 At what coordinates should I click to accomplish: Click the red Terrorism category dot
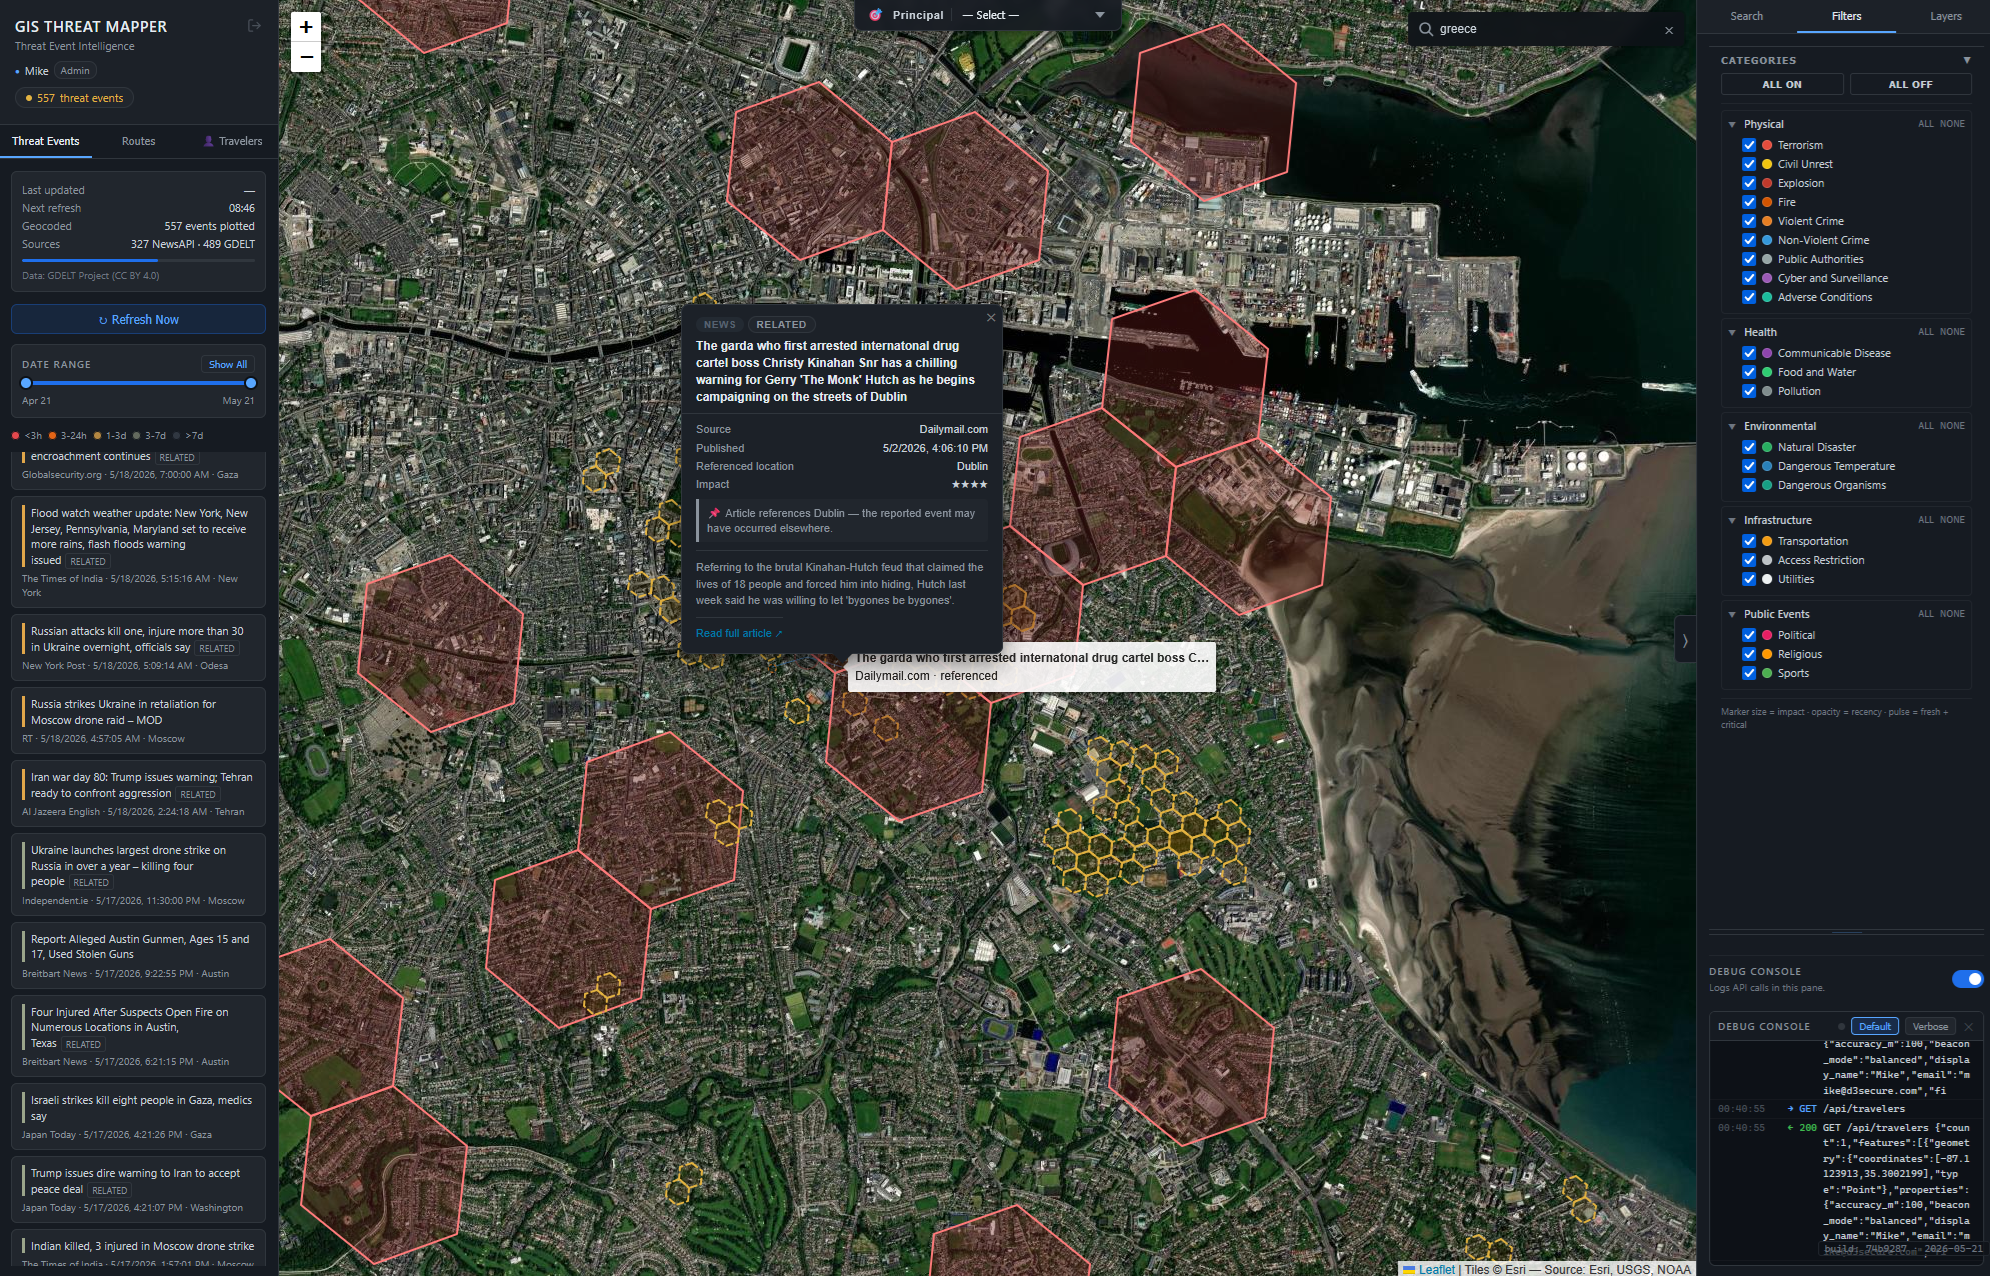pyautogui.click(x=1767, y=145)
